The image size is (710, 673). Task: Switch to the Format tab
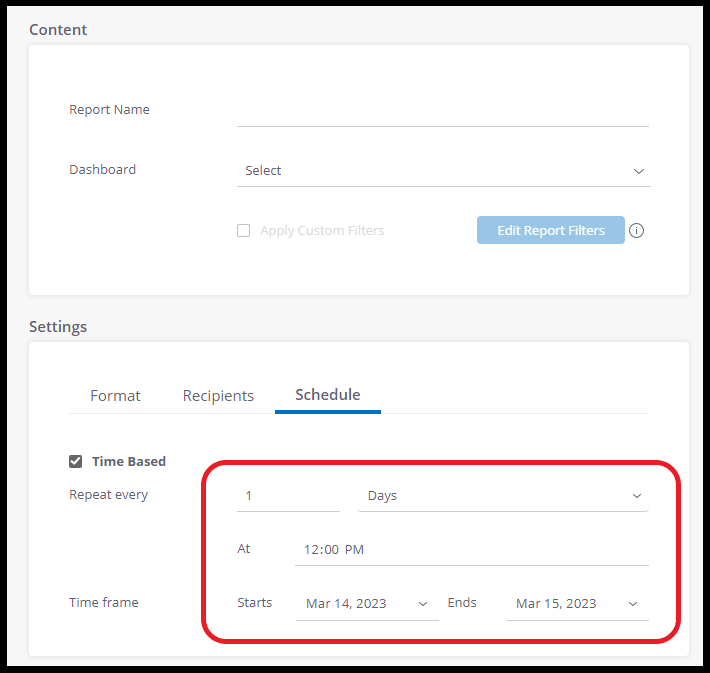coord(115,396)
